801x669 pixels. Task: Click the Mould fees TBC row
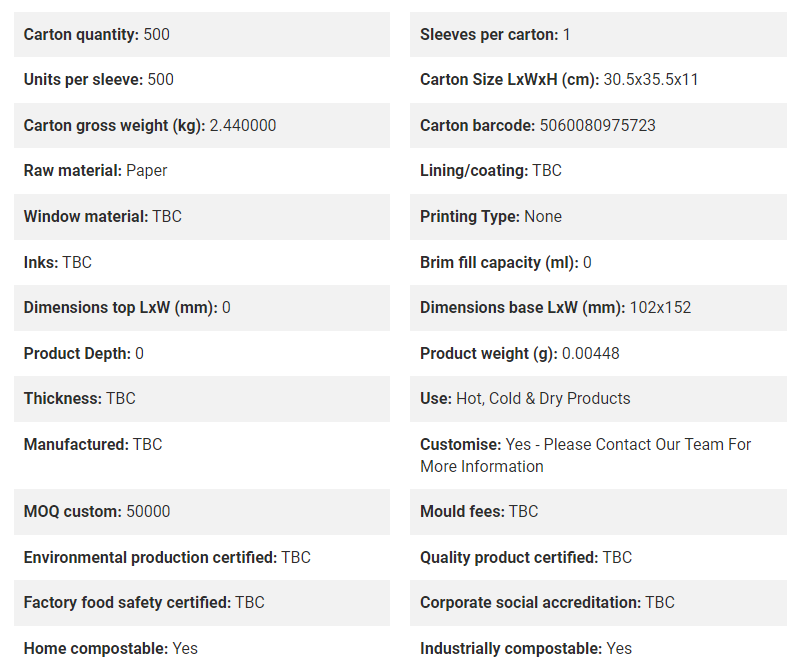click(x=598, y=512)
